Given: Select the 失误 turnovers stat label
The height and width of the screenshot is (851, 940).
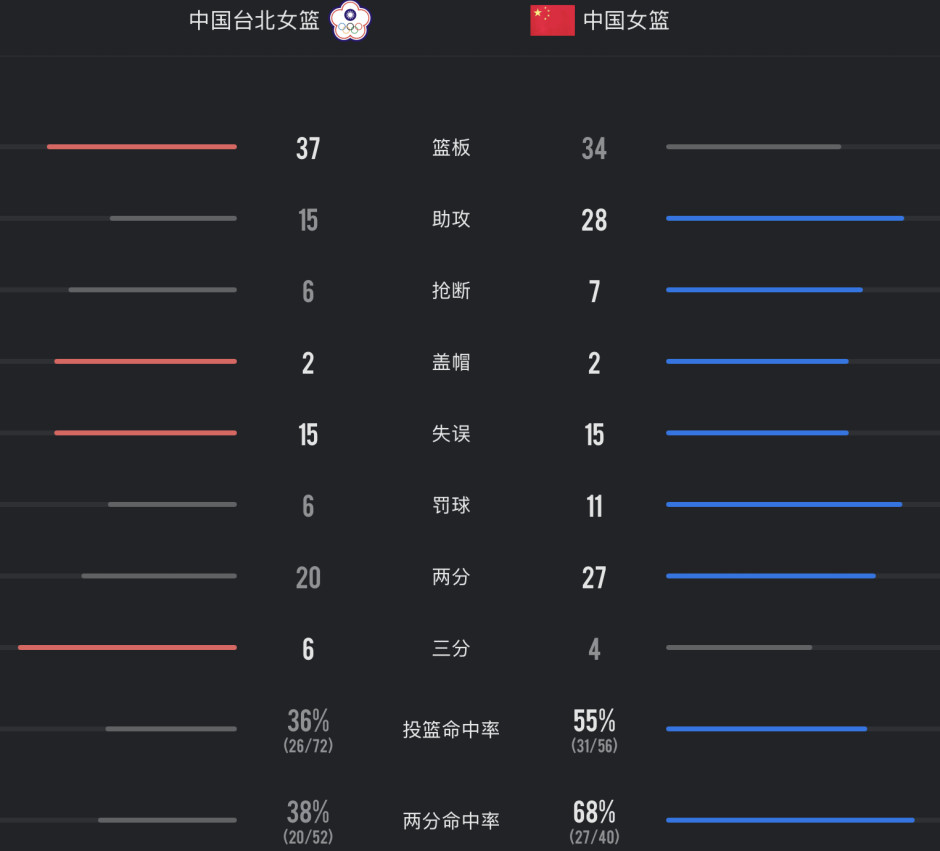Looking at the screenshot, I should [451, 433].
